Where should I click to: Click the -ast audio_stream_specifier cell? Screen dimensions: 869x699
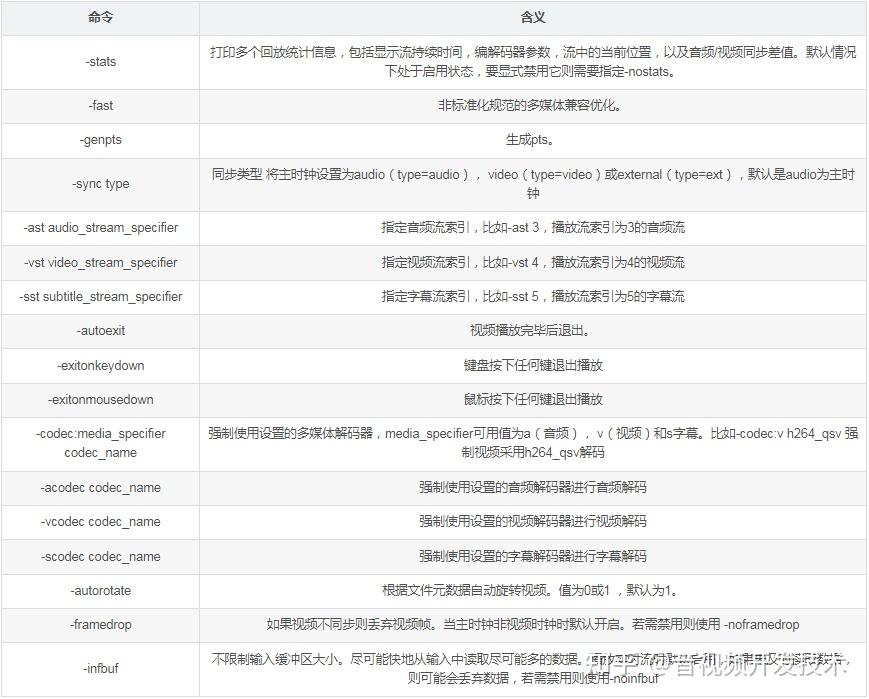pos(100,228)
